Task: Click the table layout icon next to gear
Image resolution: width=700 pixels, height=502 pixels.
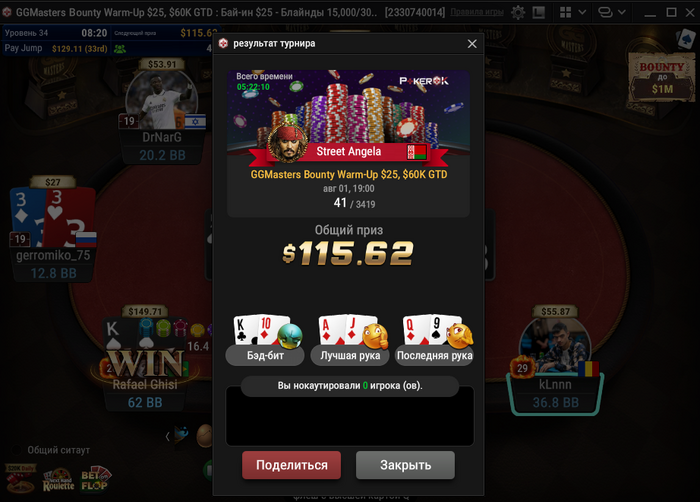Action: 538,13
